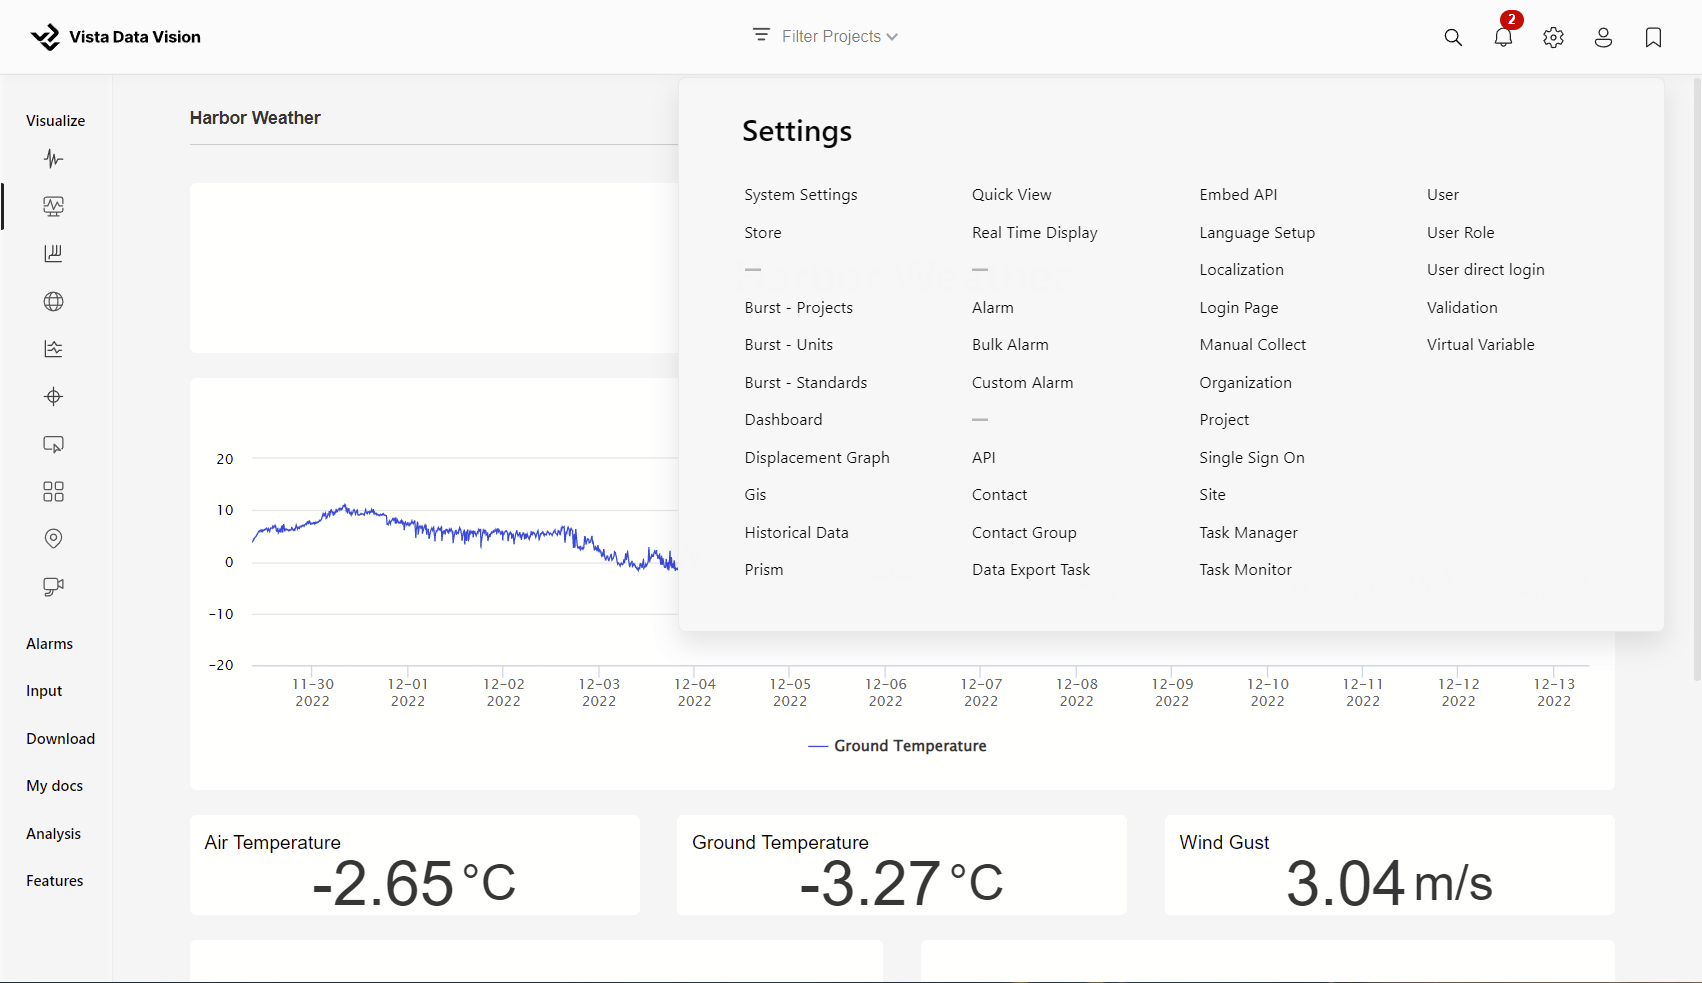Select Visualize in the sidebar

point(56,121)
